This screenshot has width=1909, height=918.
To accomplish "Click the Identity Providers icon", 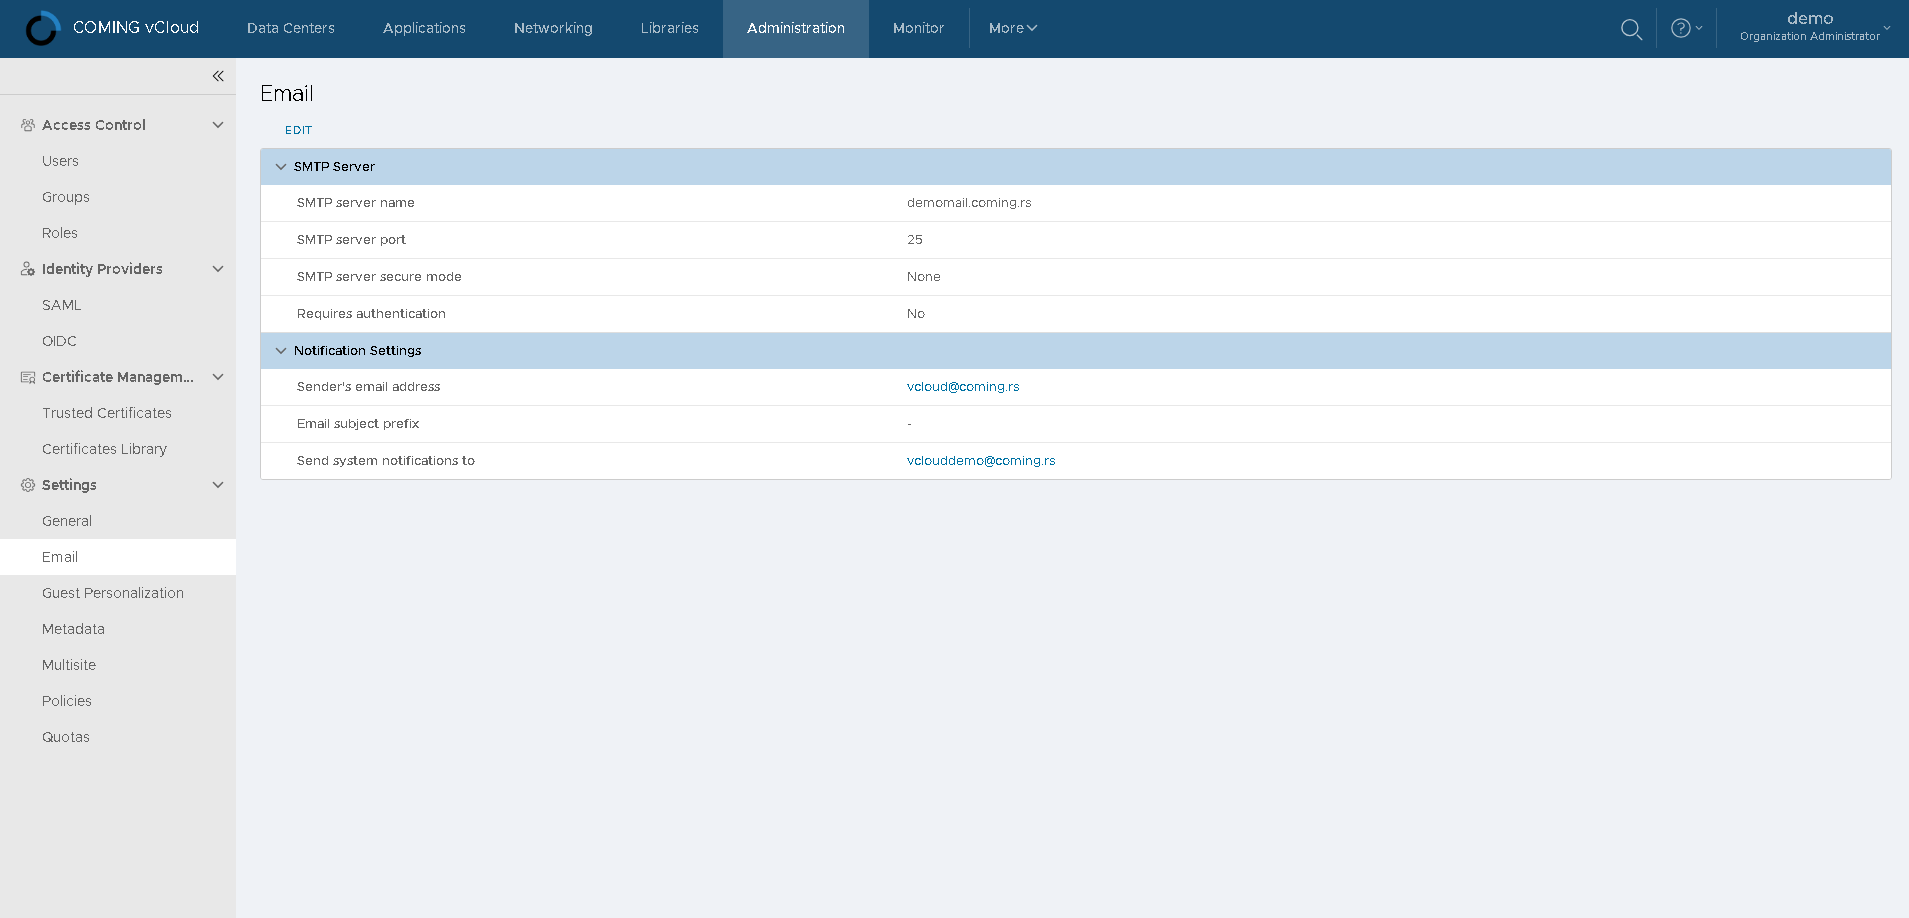I will 28,269.
